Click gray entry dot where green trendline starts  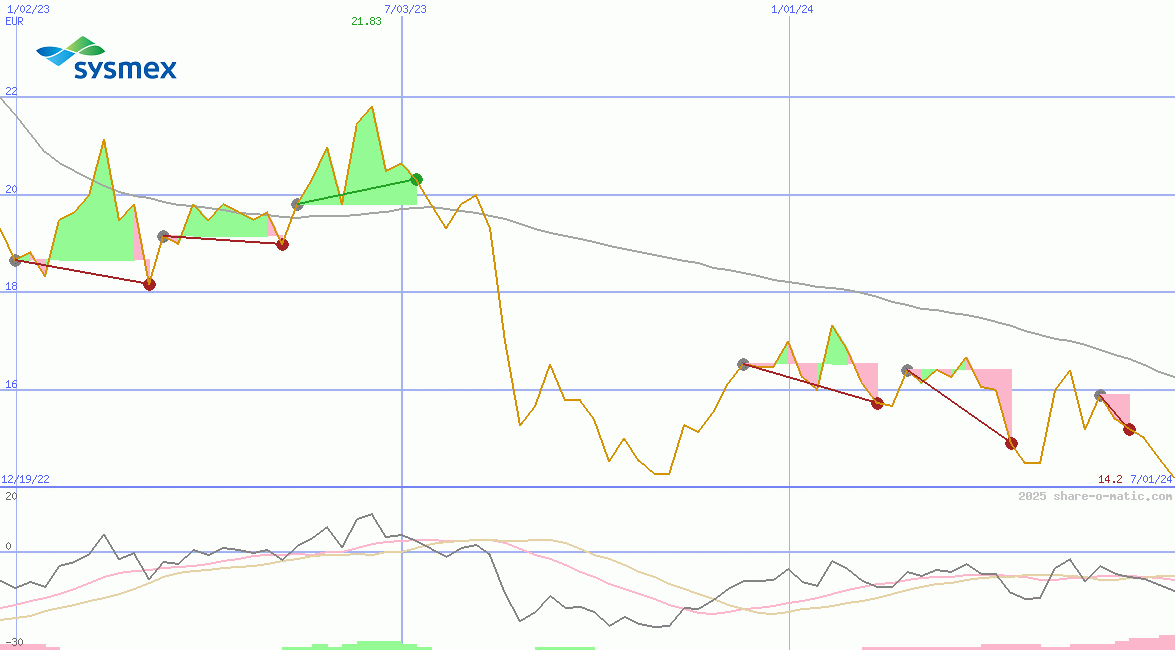pos(297,204)
